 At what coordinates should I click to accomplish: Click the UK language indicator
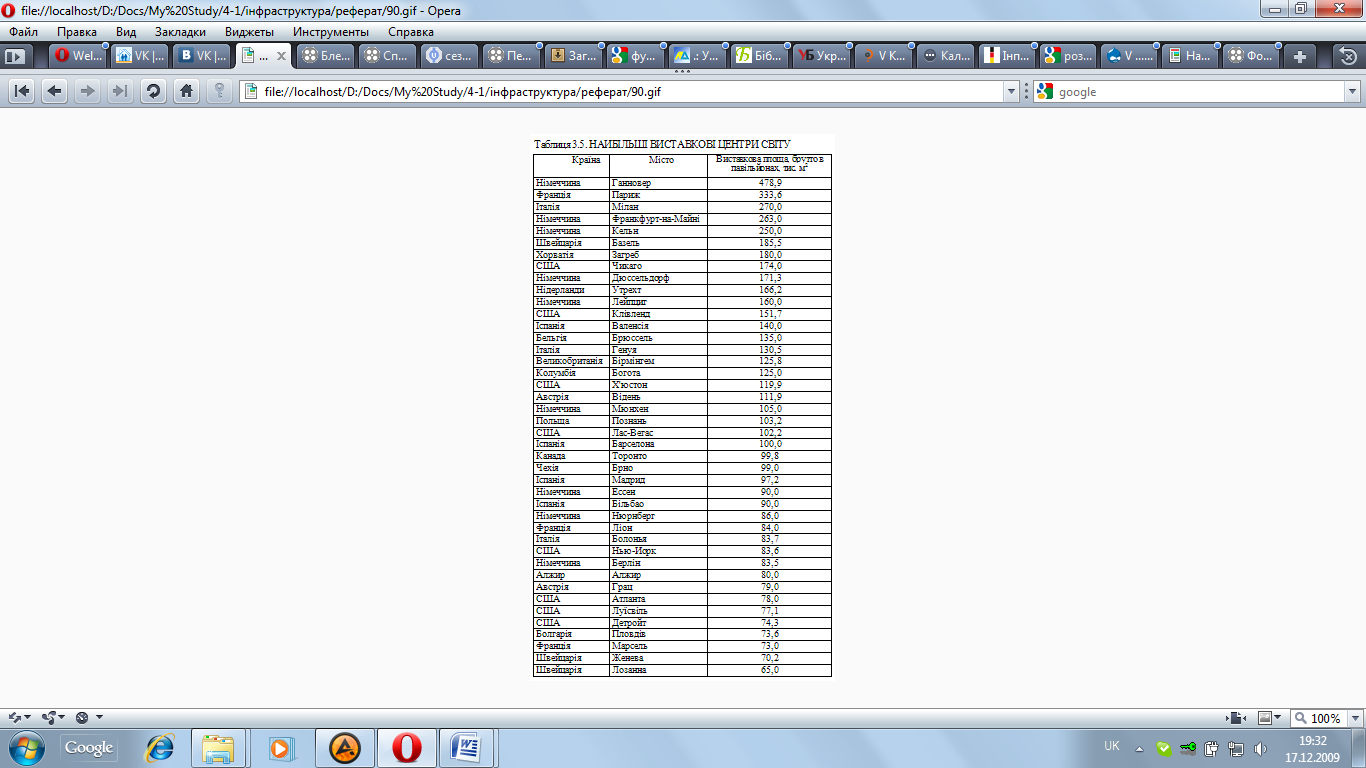point(1112,746)
